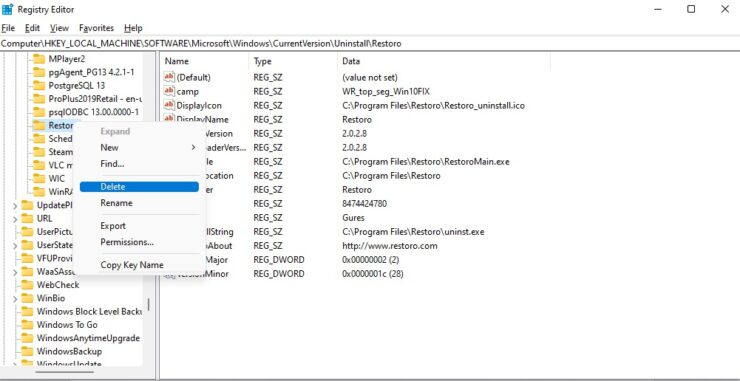740x381 pixels.
Task: Click the URL folder icon
Action: coord(27,219)
